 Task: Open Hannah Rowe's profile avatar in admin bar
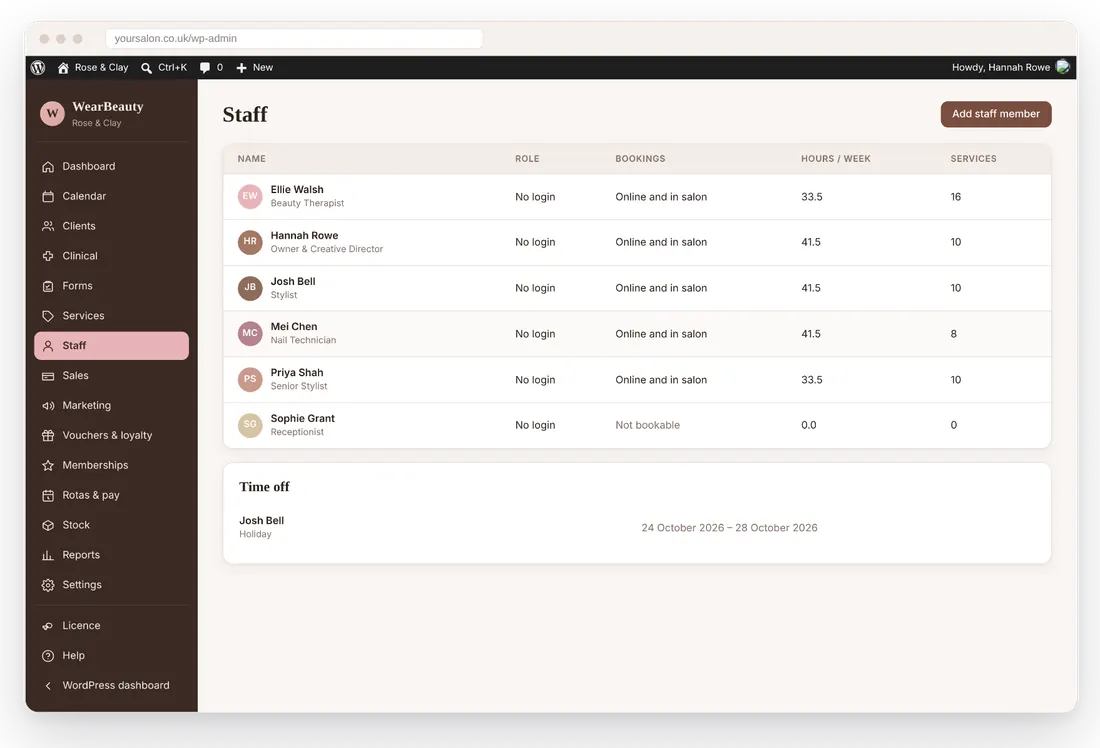(1062, 67)
